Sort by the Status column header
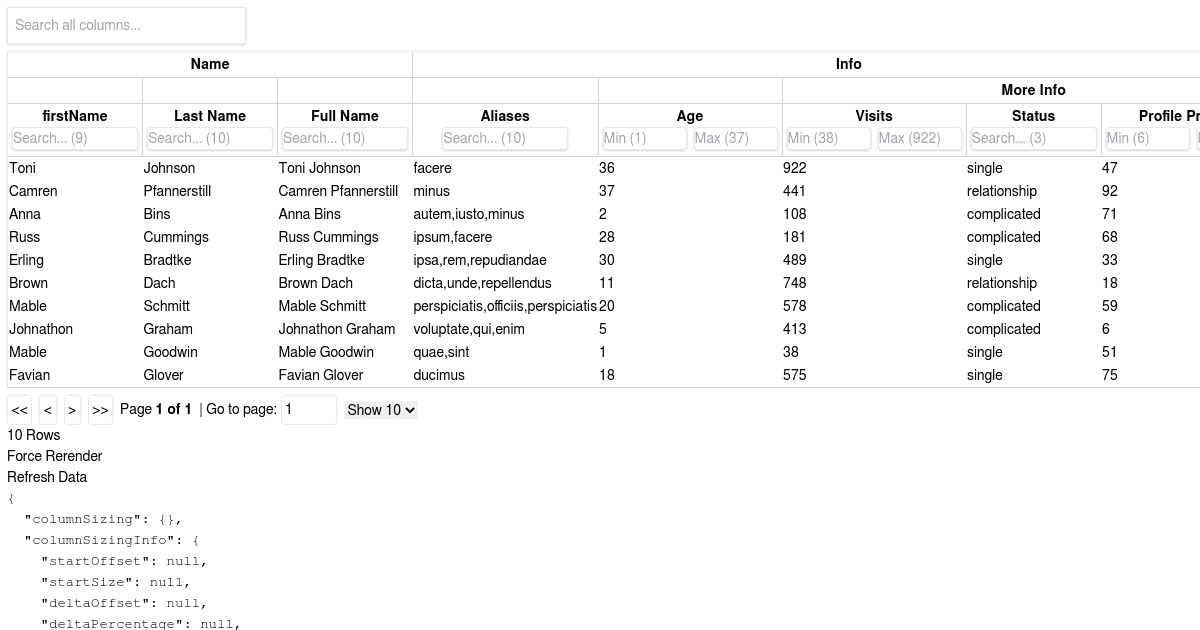This screenshot has height=630, width=1200. 1033,116
